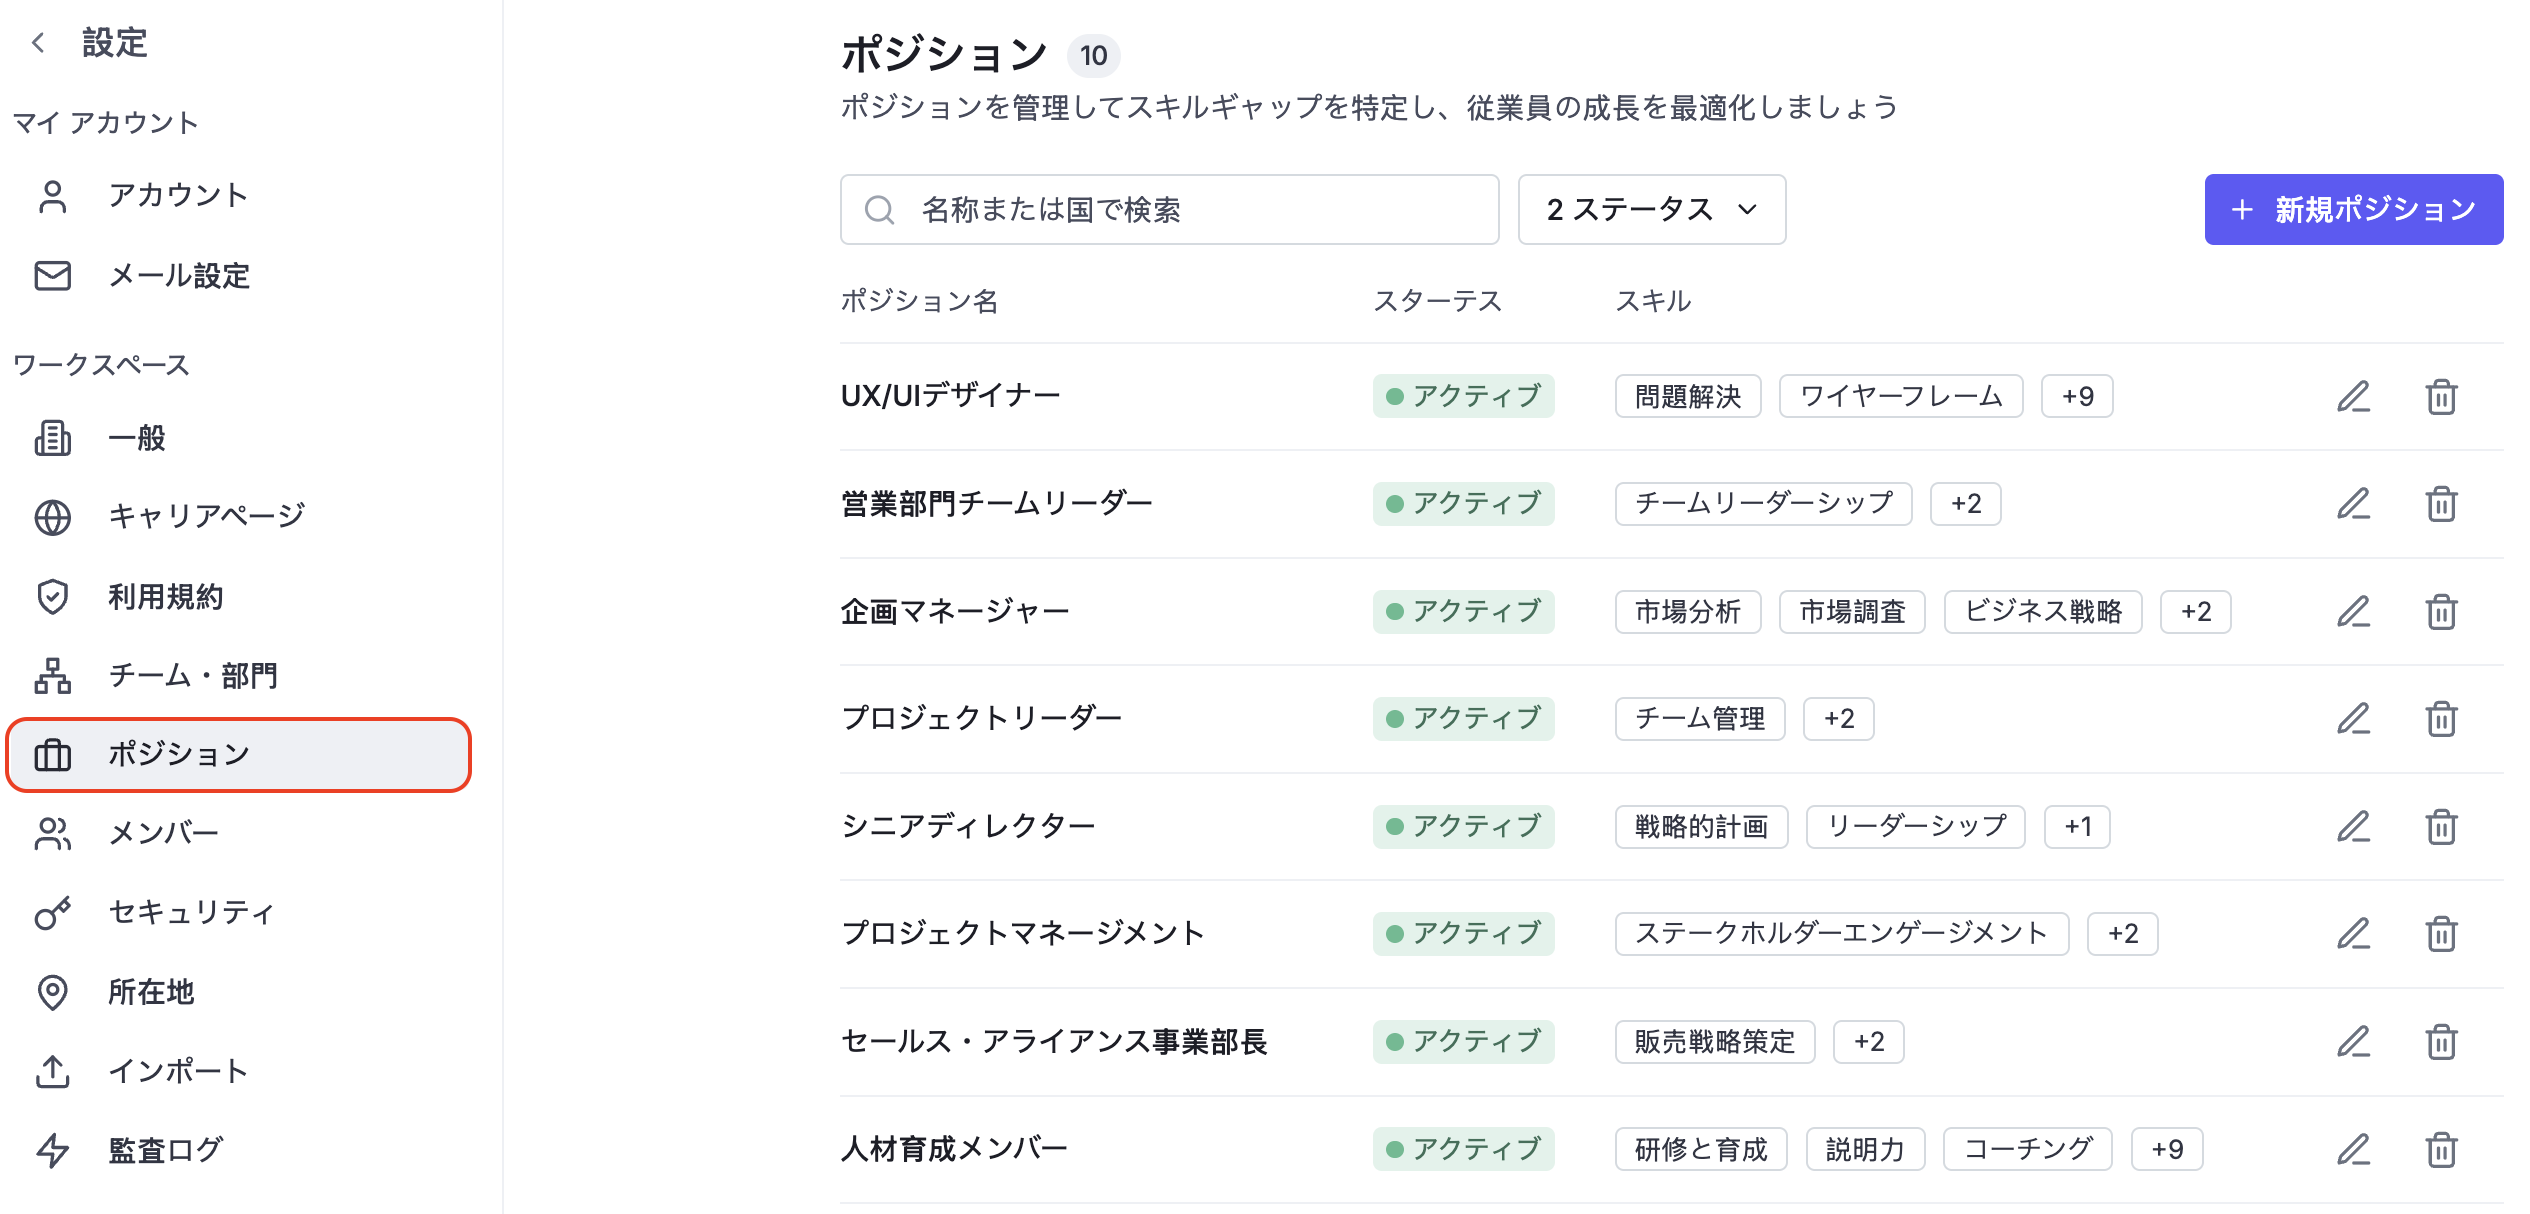Go to セキュリティ settings
Image resolution: width=2530 pixels, height=1214 pixels.
[x=190, y=912]
